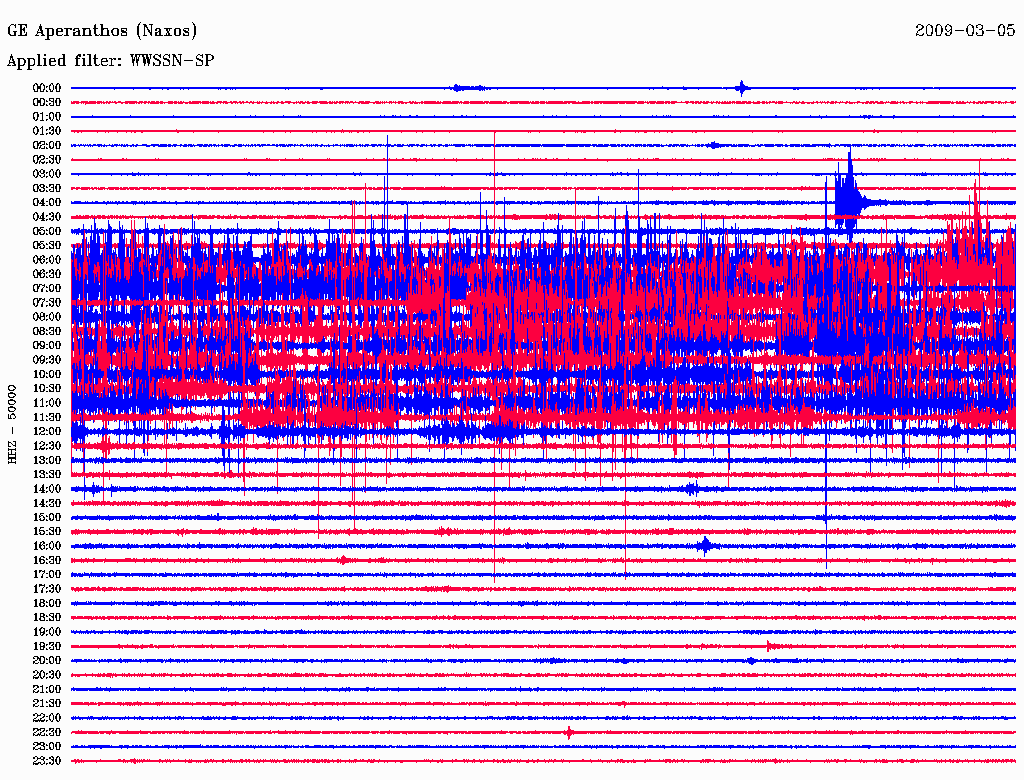Click the 00:30 time label
Image resolution: width=1024 pixels, height=780 pixels.
(x=47, y=103)
